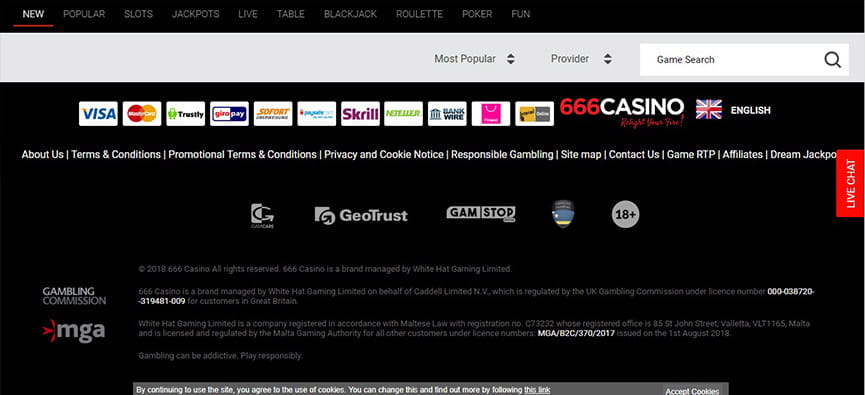
Task: Click the GamStop logo
Action: (x=481, y=213)
